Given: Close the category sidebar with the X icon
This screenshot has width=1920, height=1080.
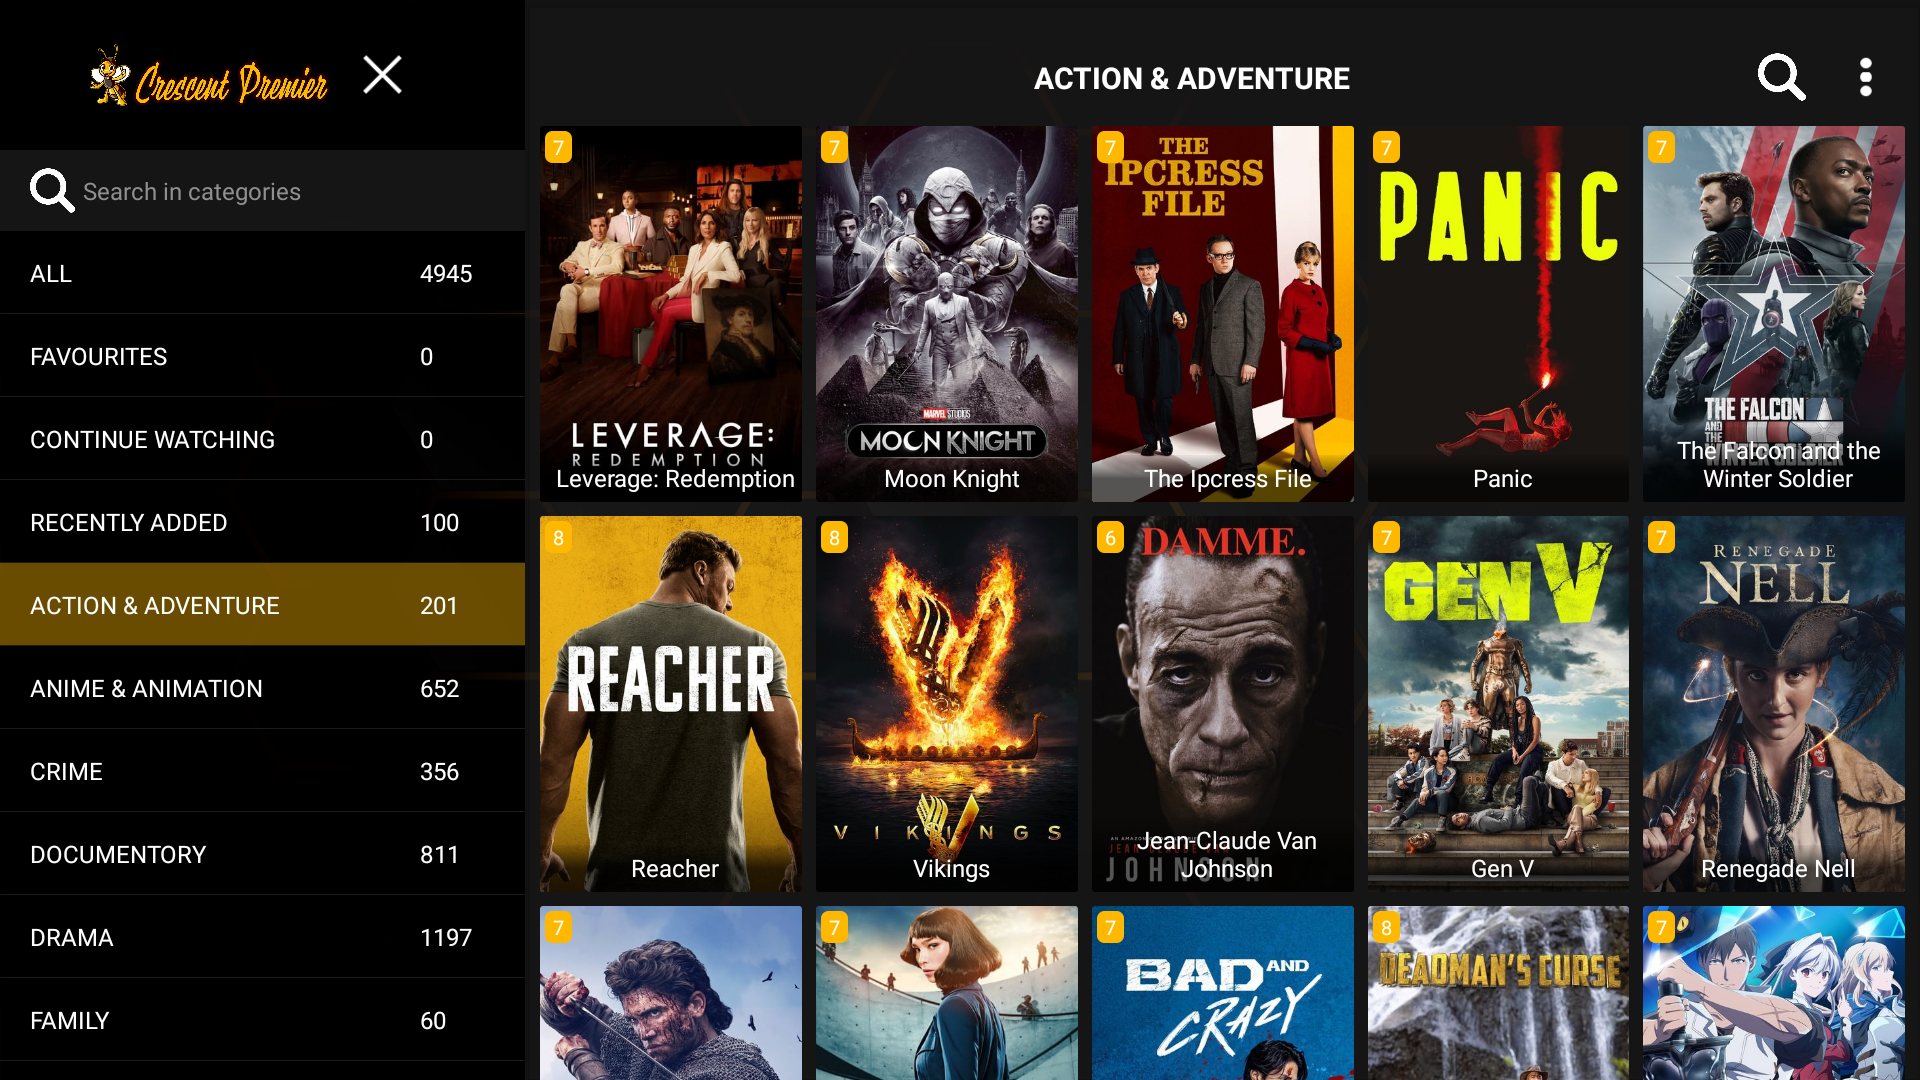Looking at the screenshot, I should (x=382, y=75).
